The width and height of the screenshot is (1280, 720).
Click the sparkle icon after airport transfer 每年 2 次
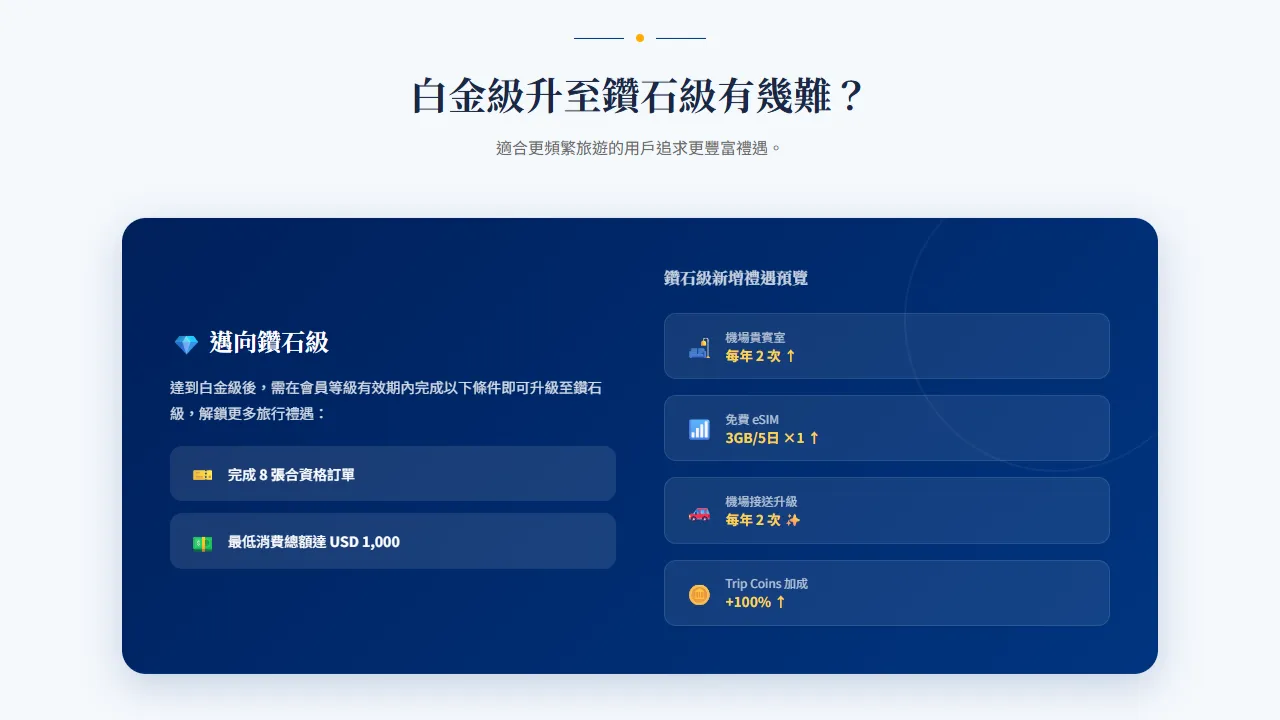793,520
